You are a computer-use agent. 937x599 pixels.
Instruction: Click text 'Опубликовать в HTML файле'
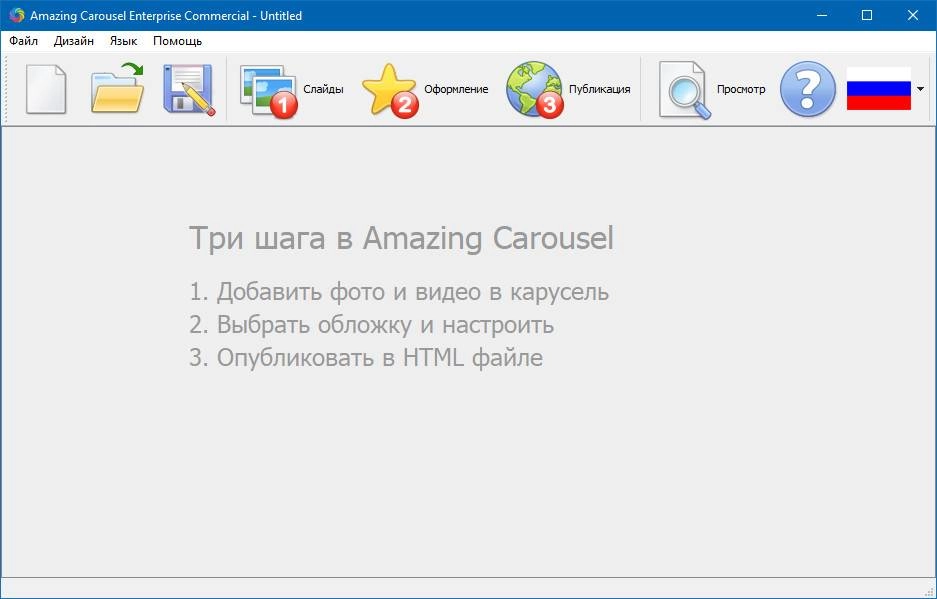coord(379,357)
